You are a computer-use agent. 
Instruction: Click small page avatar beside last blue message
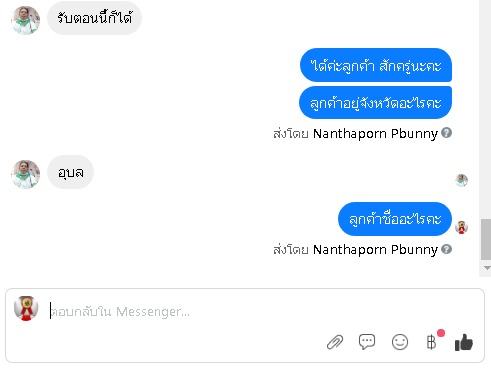461,227
